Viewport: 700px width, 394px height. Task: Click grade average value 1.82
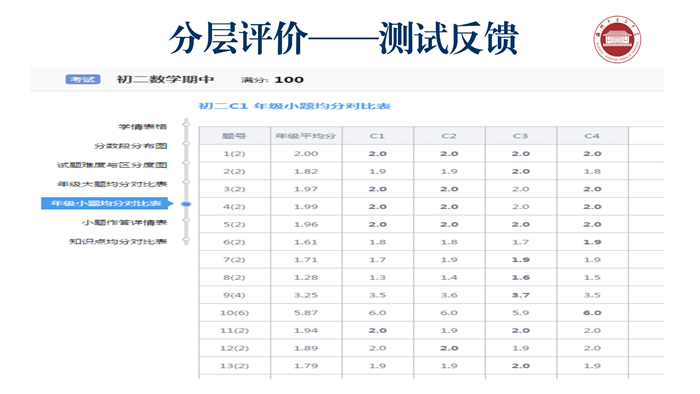306,171
